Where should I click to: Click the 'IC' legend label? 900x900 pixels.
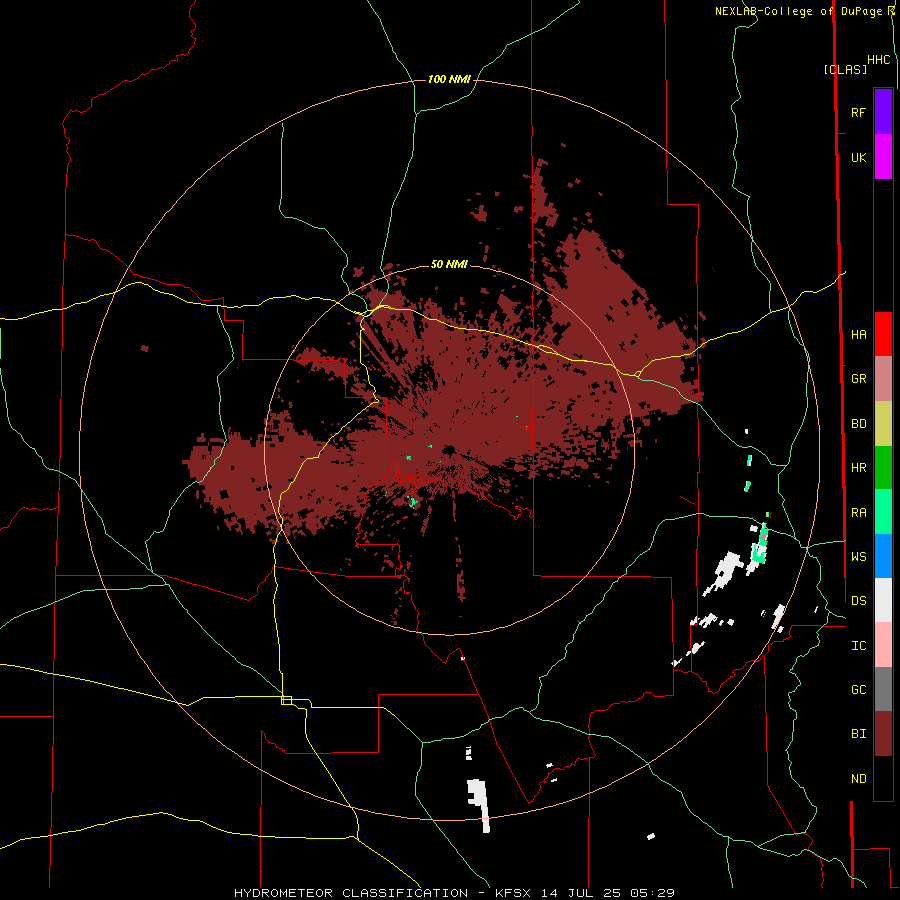[858, 646]
